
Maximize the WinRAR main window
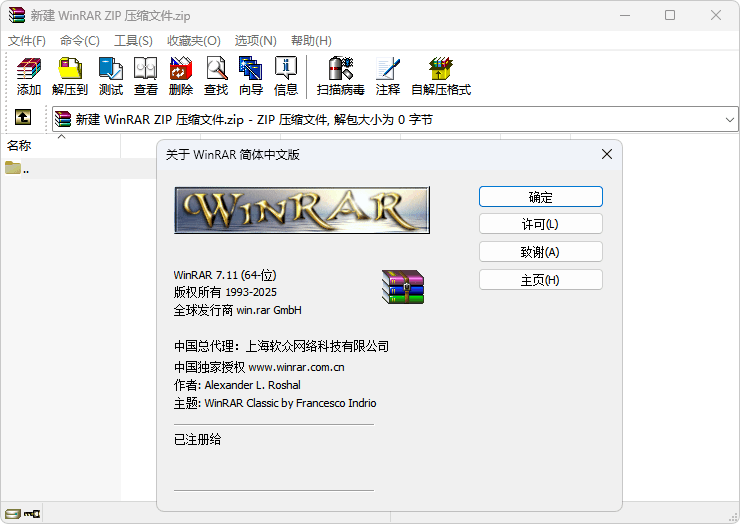click(670, 15)
